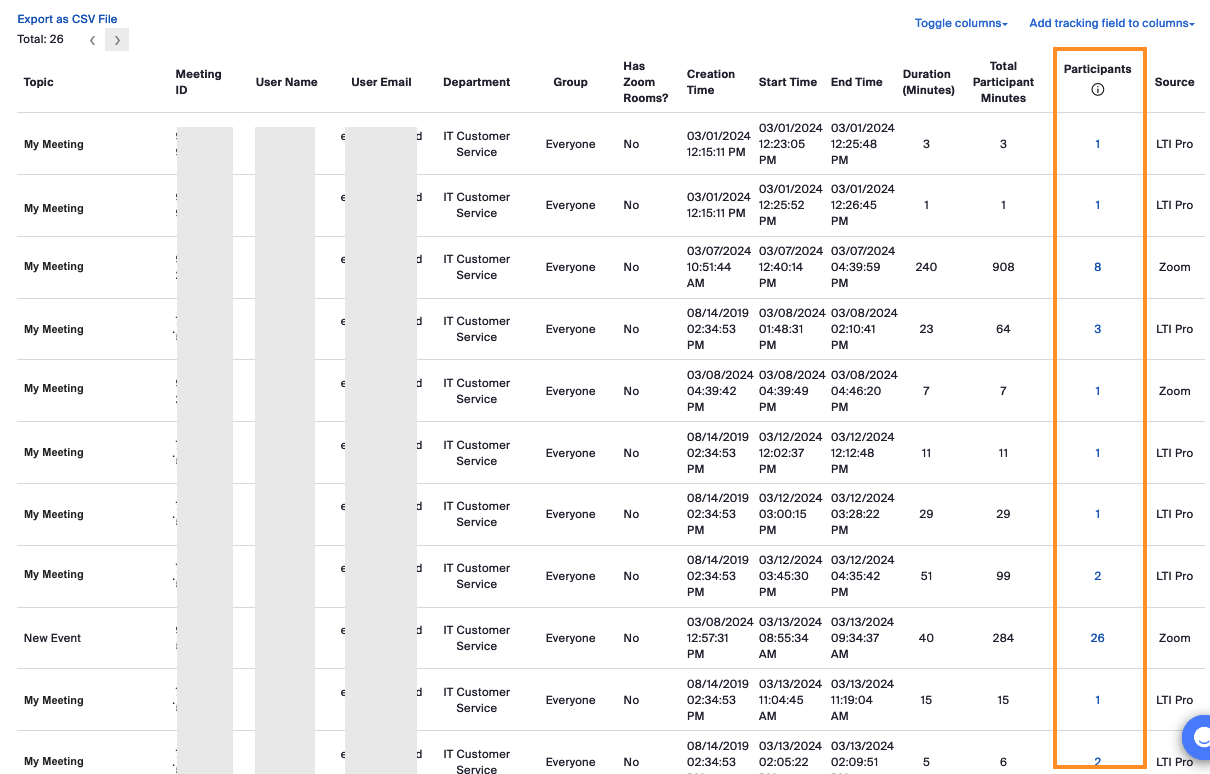This screenshot has height=774, width=1210.
Task: Click Export as CSV File link
Action: (67, 19)
